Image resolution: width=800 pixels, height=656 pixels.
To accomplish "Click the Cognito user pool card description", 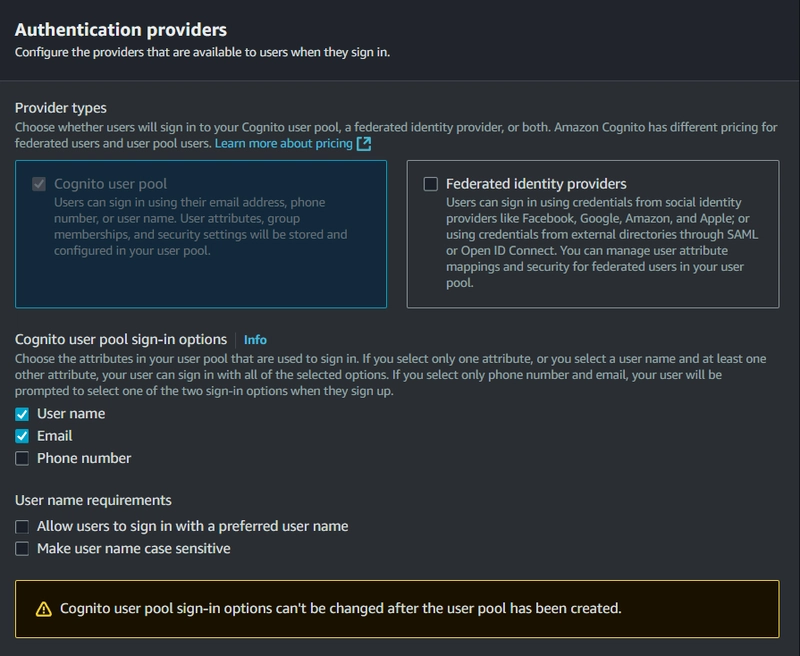I will click(200, 226).
